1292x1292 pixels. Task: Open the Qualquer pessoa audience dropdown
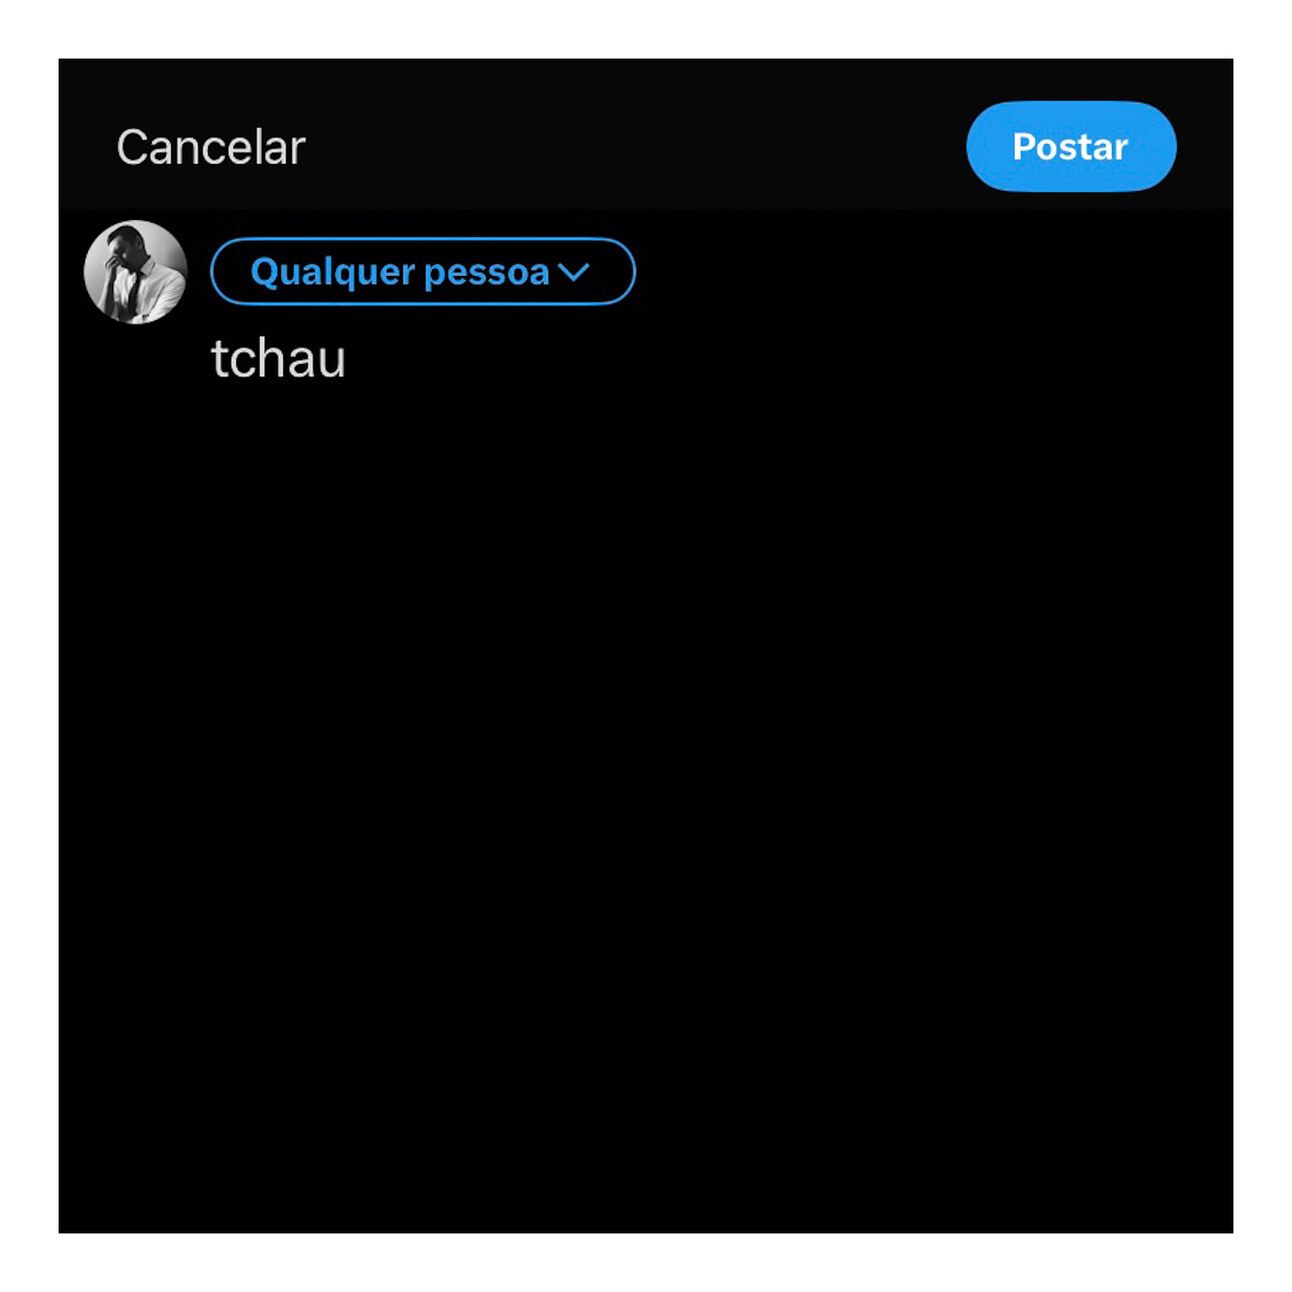pos(422,271)
